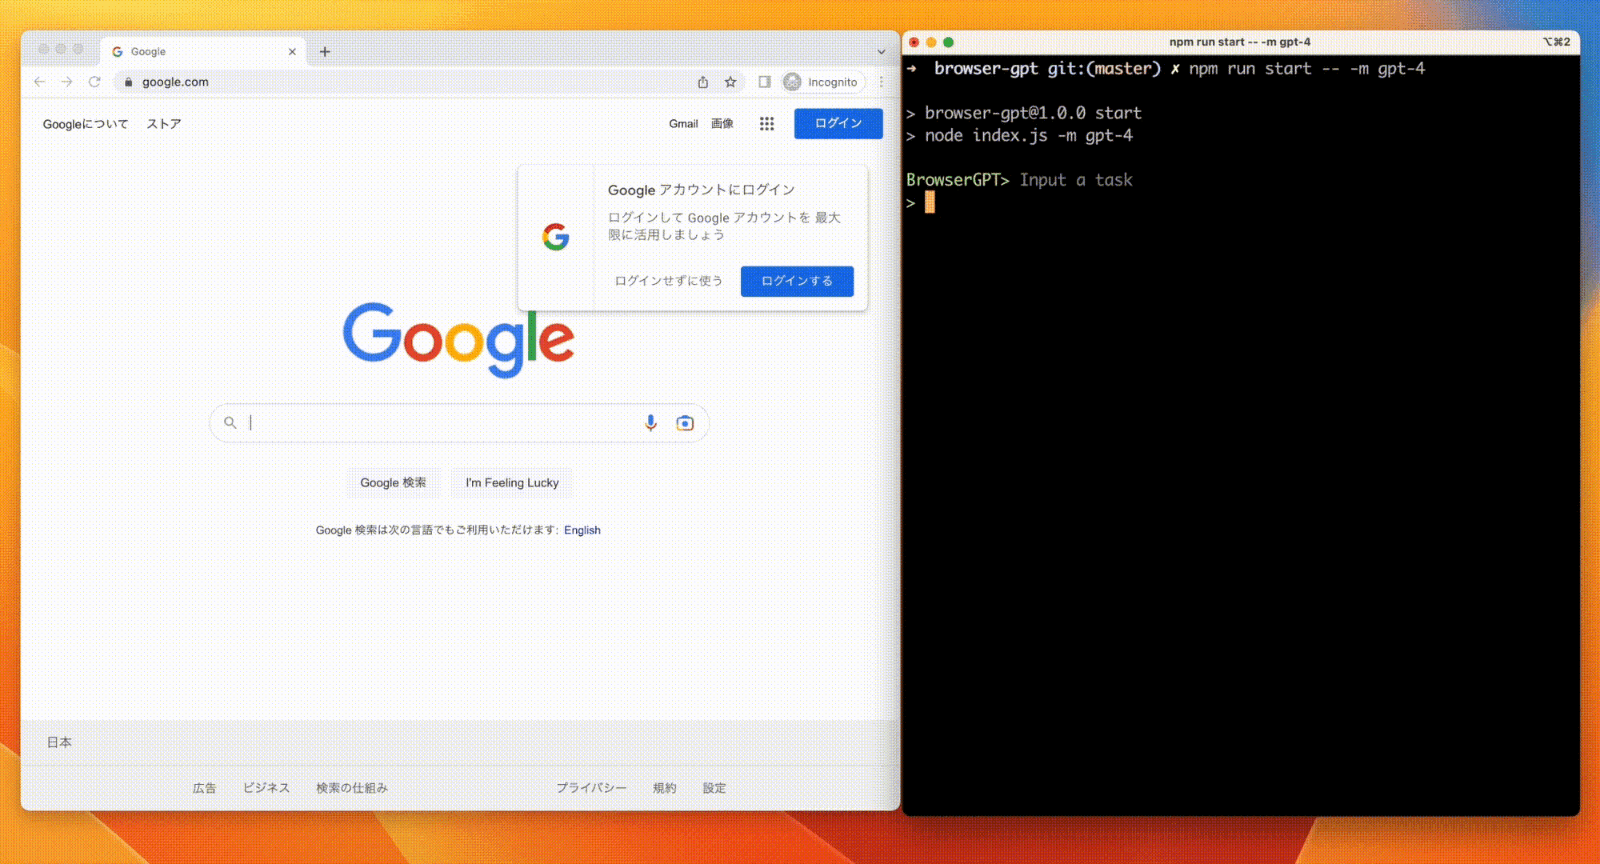Bookmark page with the star icon
This screenshot has width=1600, height=864.
pos(730,82)
